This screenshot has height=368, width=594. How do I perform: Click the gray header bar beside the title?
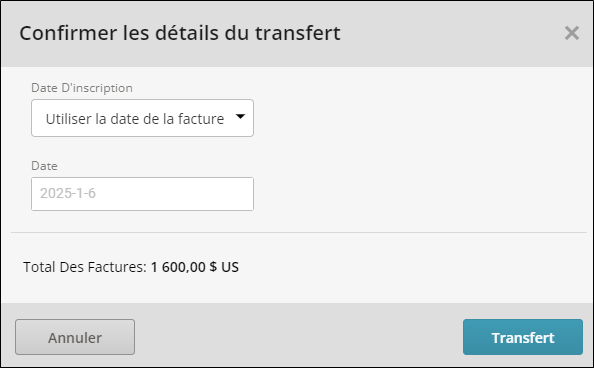[451, 34]
